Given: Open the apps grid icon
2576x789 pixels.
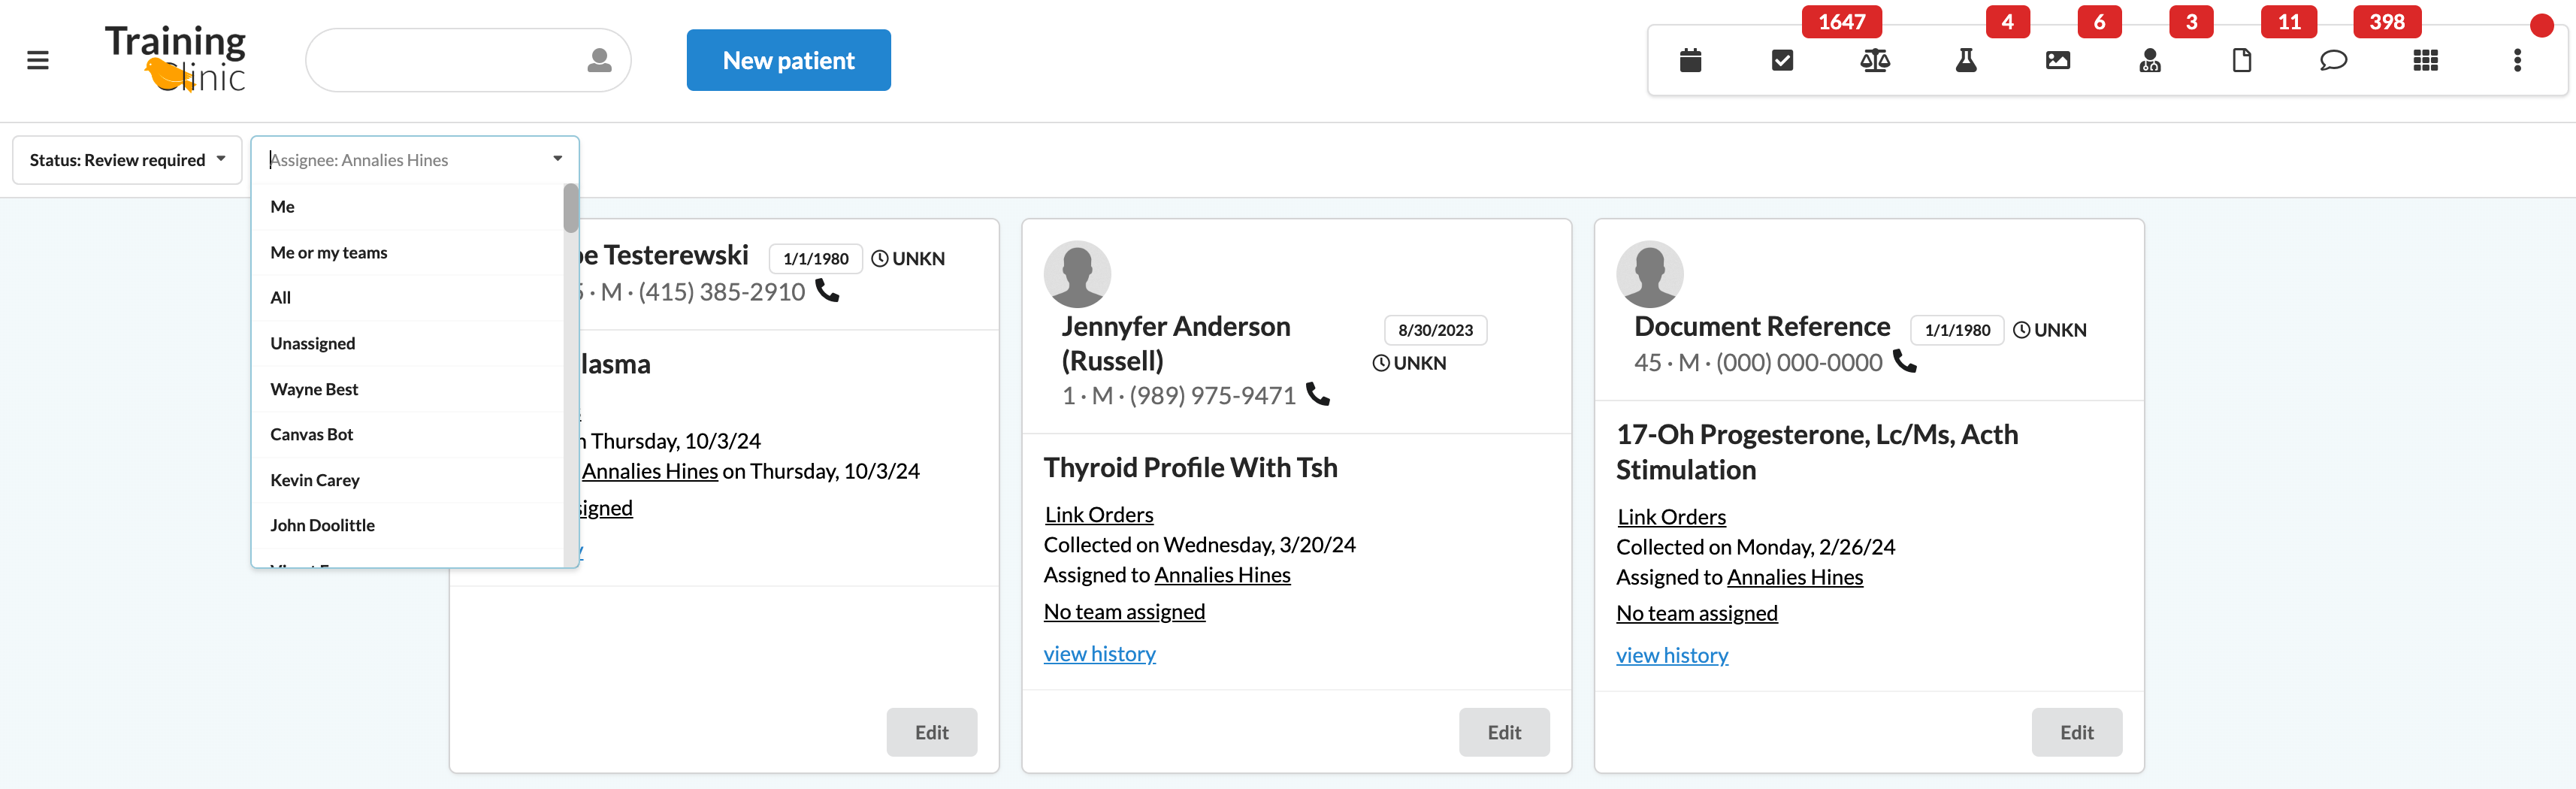Looking at the screenshot, I should (x=2425, y=61).
